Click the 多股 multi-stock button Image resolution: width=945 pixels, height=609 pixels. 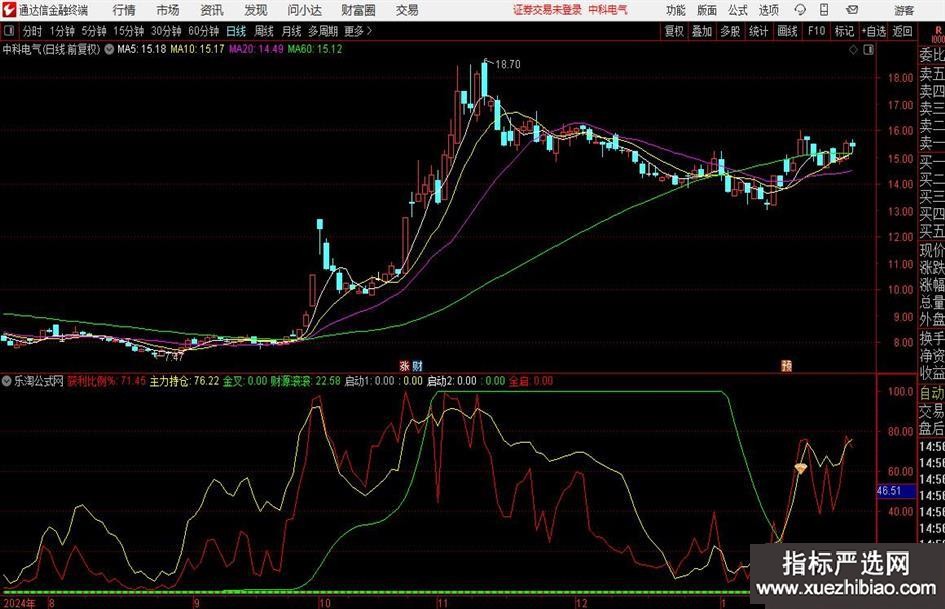[730, 31]
